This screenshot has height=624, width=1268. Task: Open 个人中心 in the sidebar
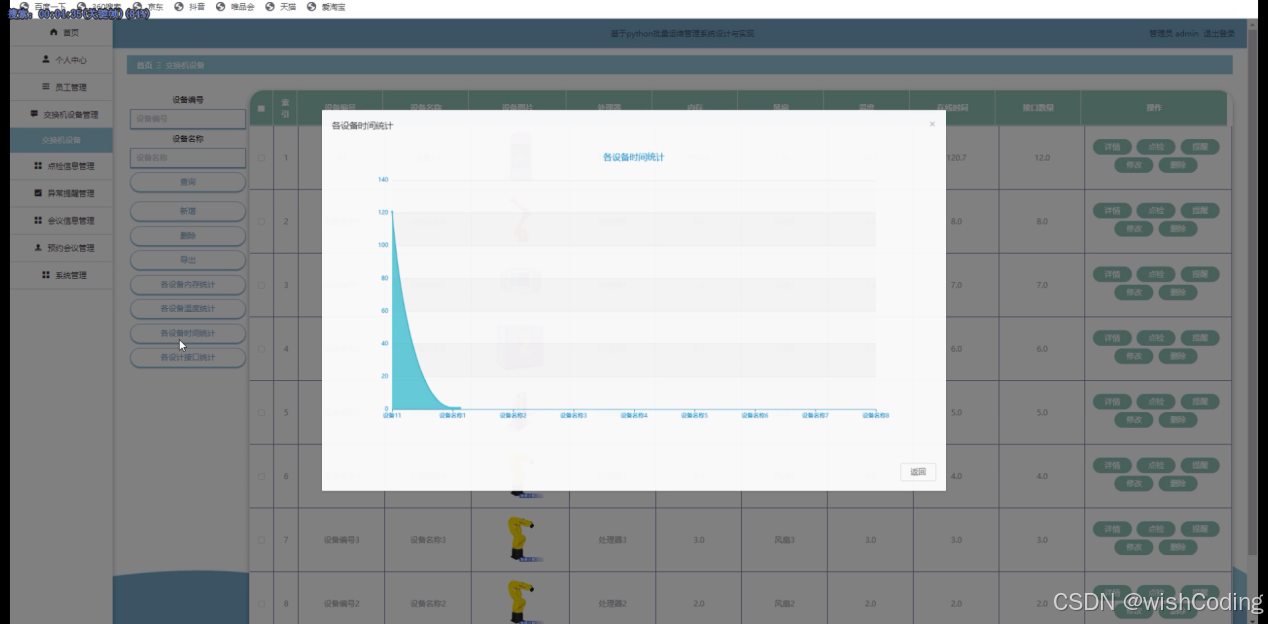[63, 60]
